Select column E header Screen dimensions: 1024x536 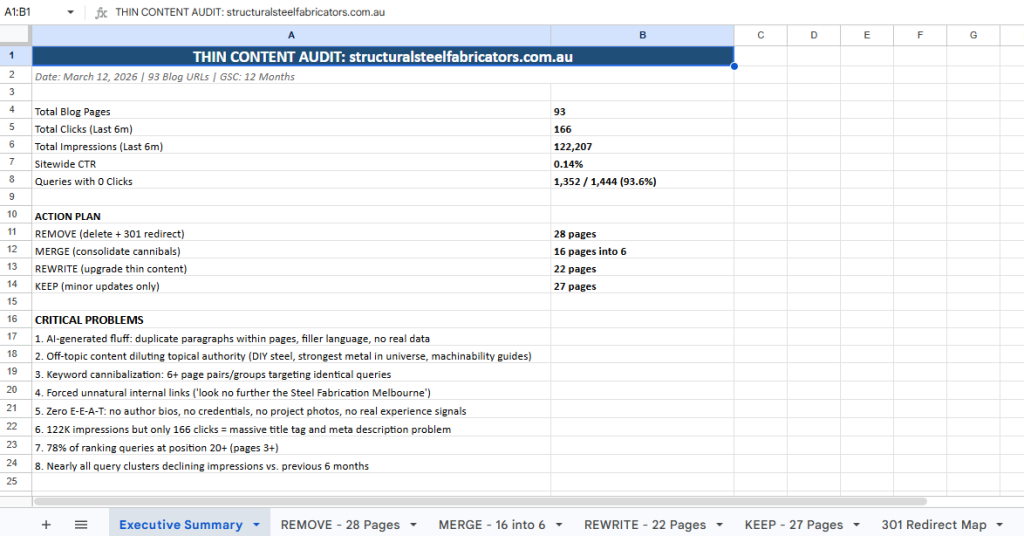coord(867,35)
